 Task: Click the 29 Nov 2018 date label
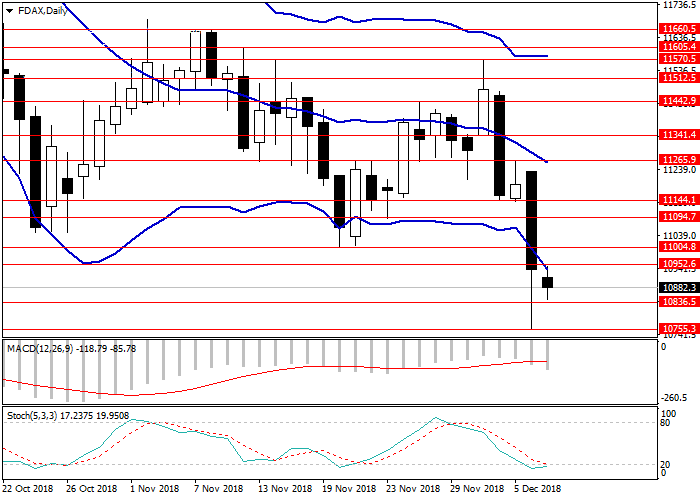pyautogui.click(x=477, y=488)
